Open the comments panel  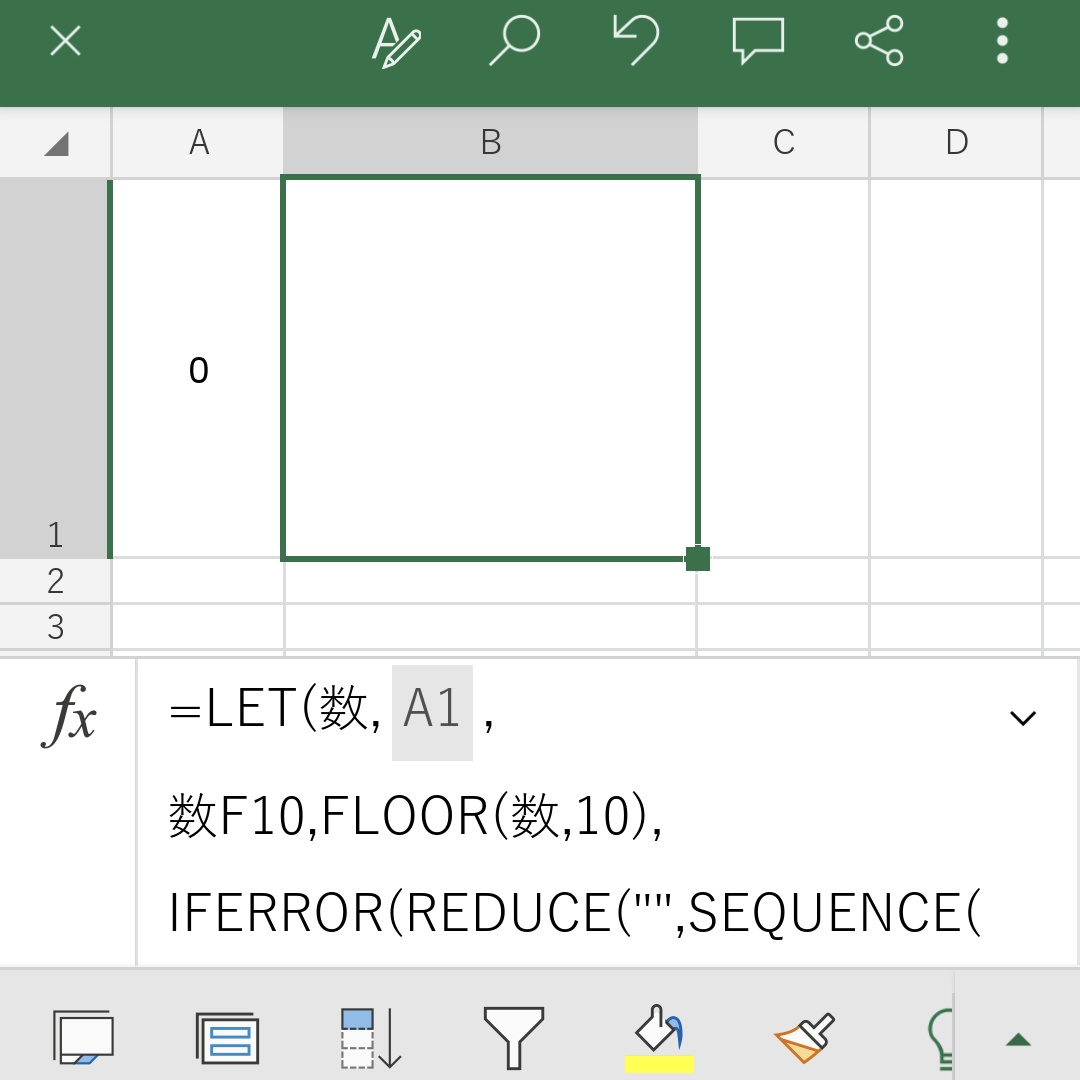[x=758, y=41]
